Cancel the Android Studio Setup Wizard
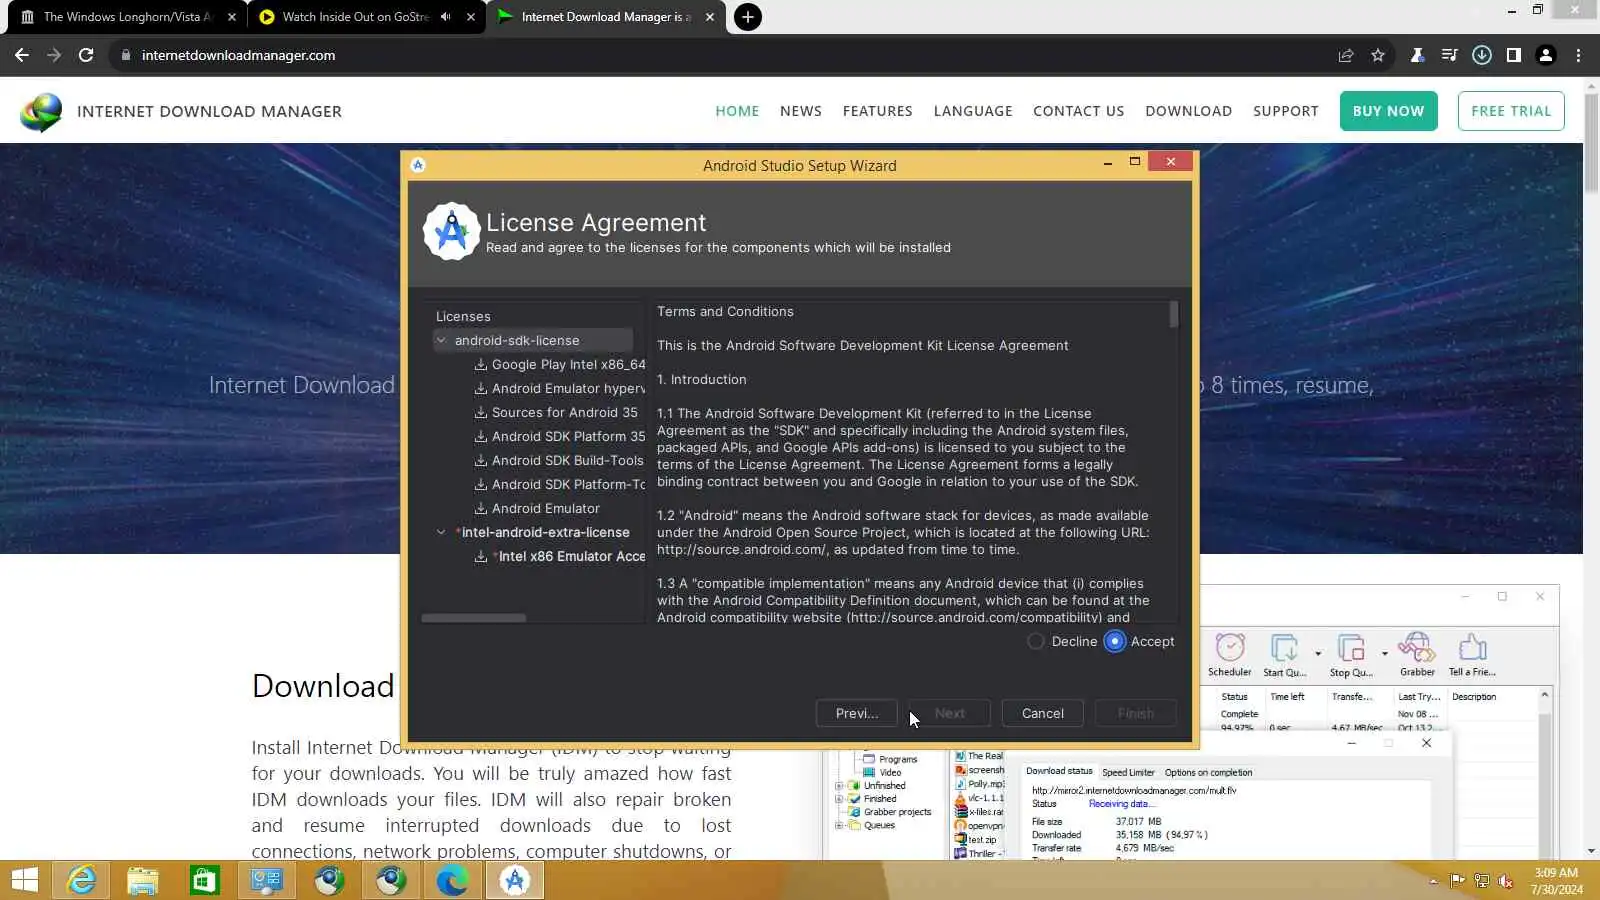The height and width of the screenshot is (900, 1600). point(1043,714)
